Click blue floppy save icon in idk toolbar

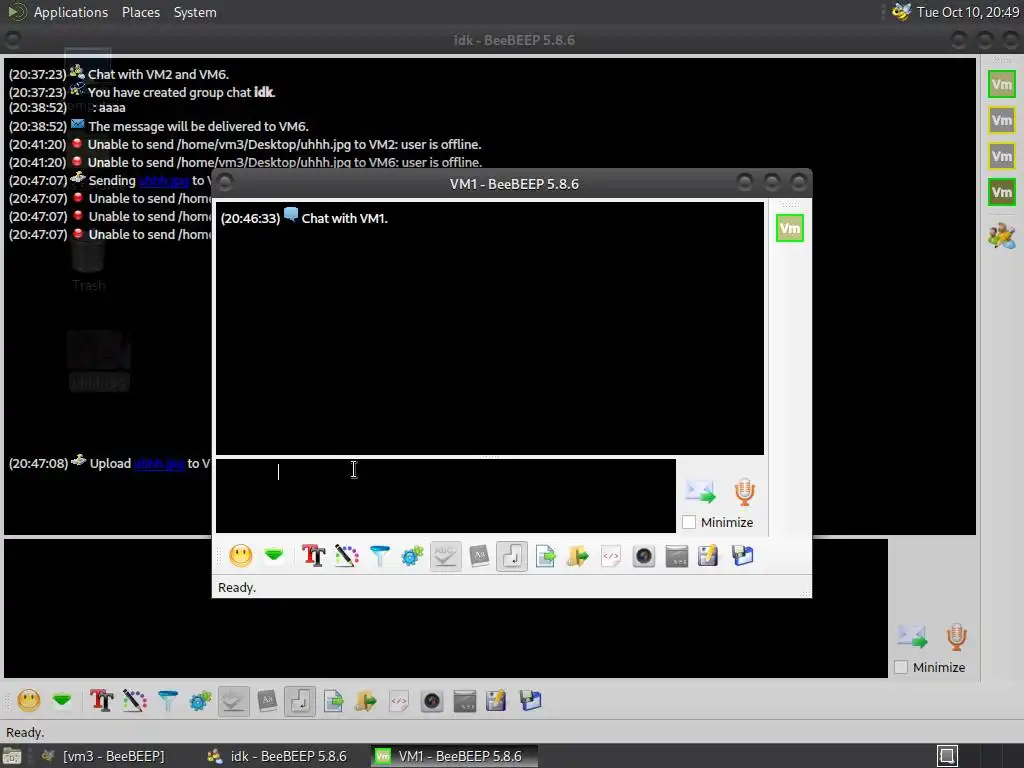pos(530,701)
